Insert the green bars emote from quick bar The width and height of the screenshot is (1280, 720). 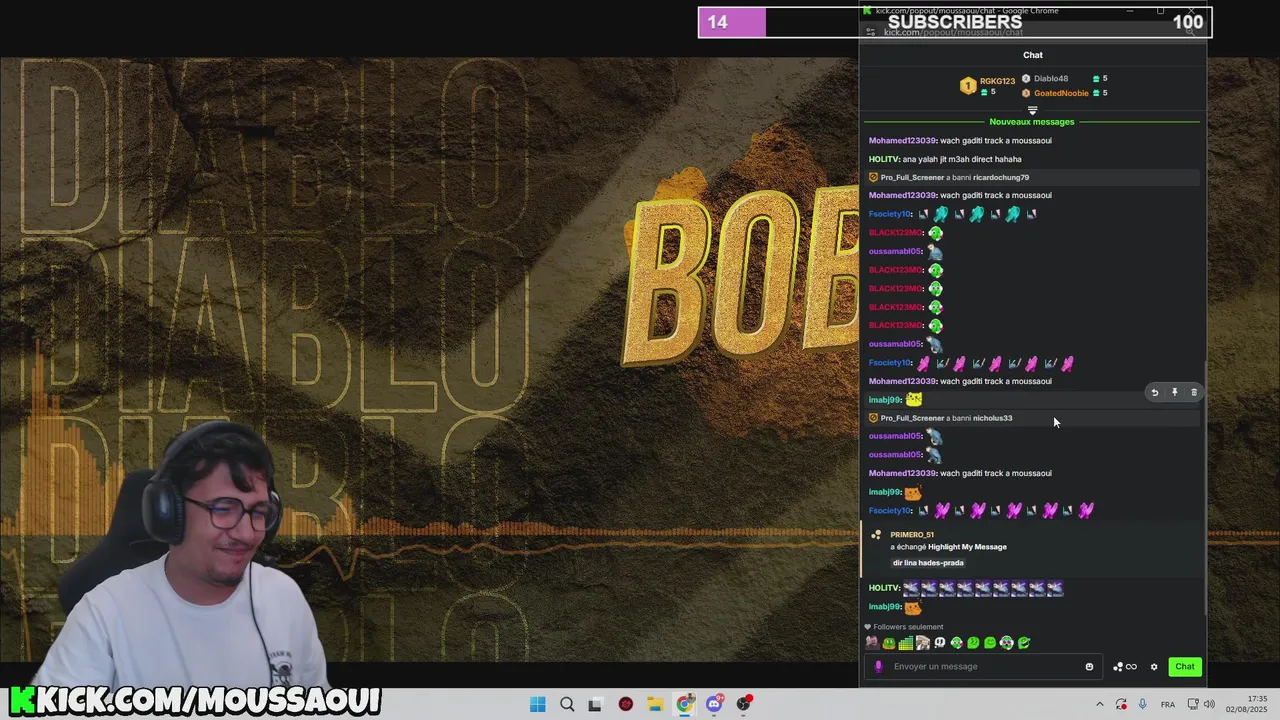(906, 643)
